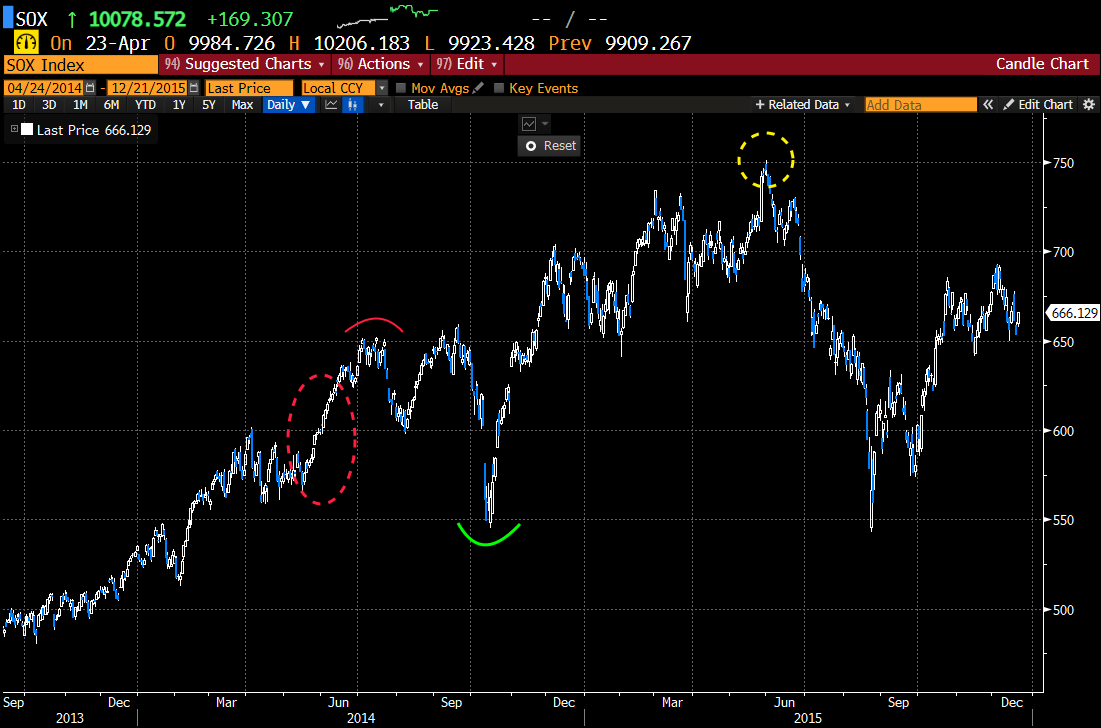The image size is (1101, 728).
Task: Open the Daily periodicity dropdown
Action: [x=287, y=105]
